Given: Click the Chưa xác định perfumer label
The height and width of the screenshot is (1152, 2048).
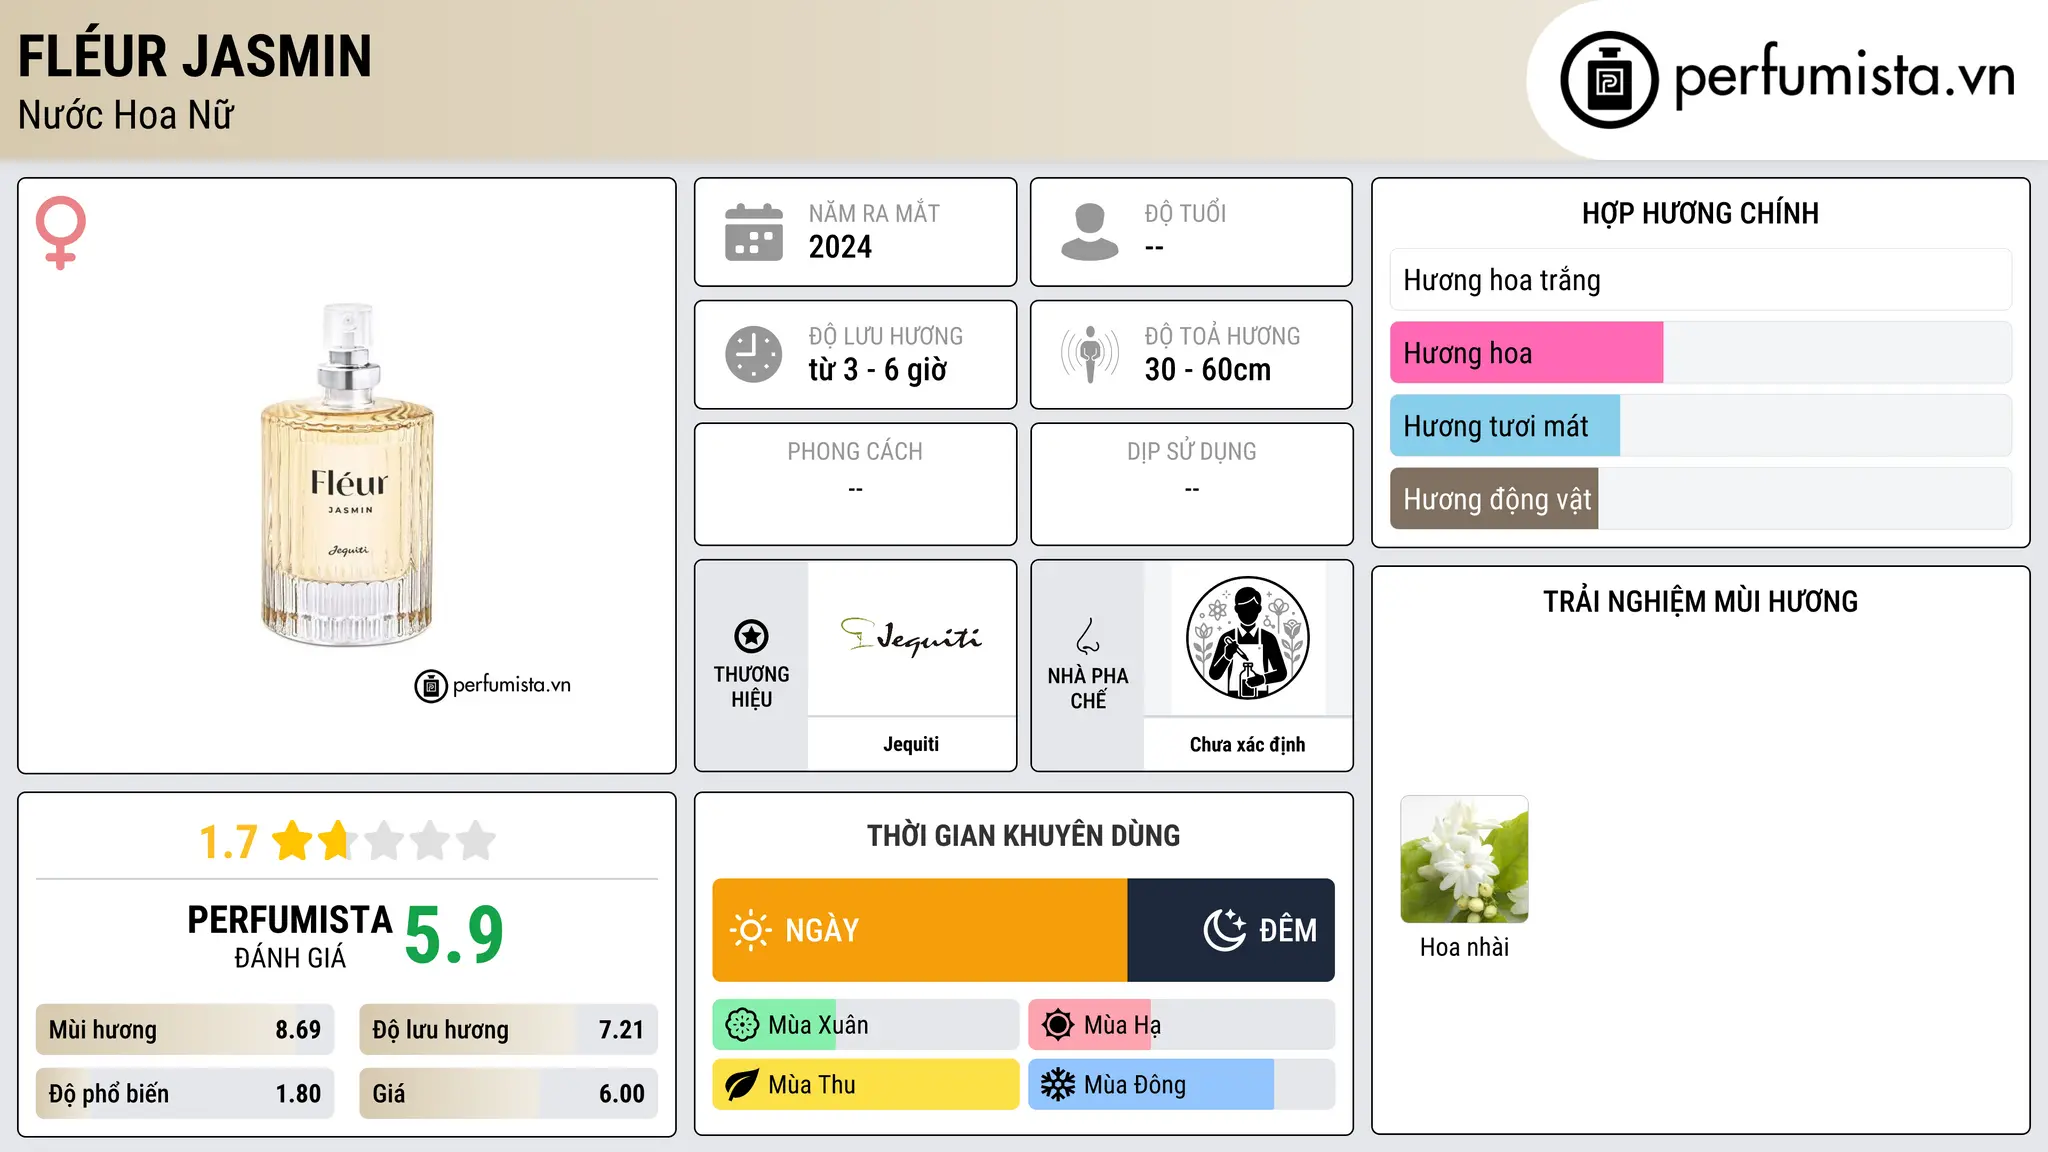Looking at the screenshot, I should [1247, 744].
